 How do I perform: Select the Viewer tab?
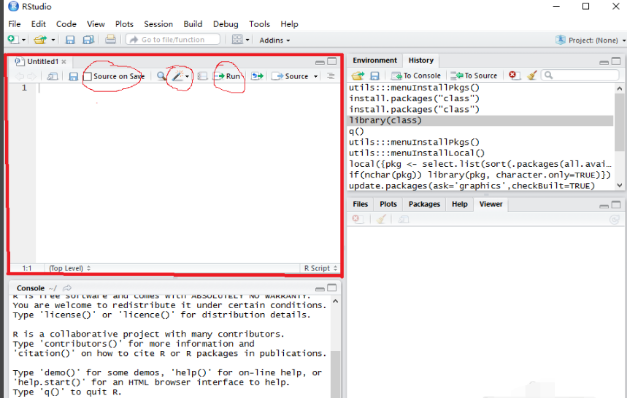pyautogui.click(x=491, y=204)
